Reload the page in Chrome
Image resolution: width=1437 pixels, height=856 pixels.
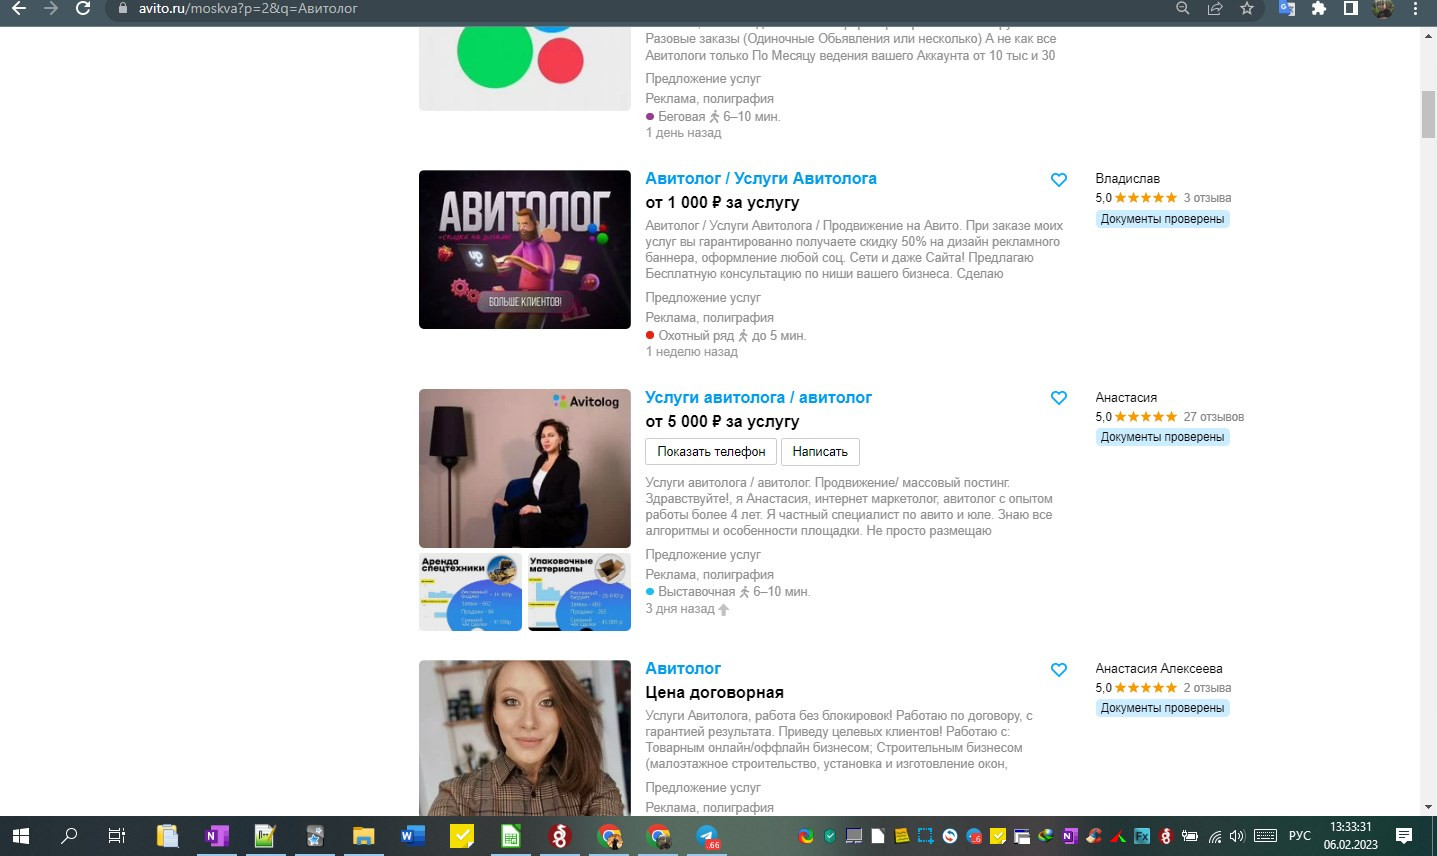pyautogui.click(x=84, y=8)
